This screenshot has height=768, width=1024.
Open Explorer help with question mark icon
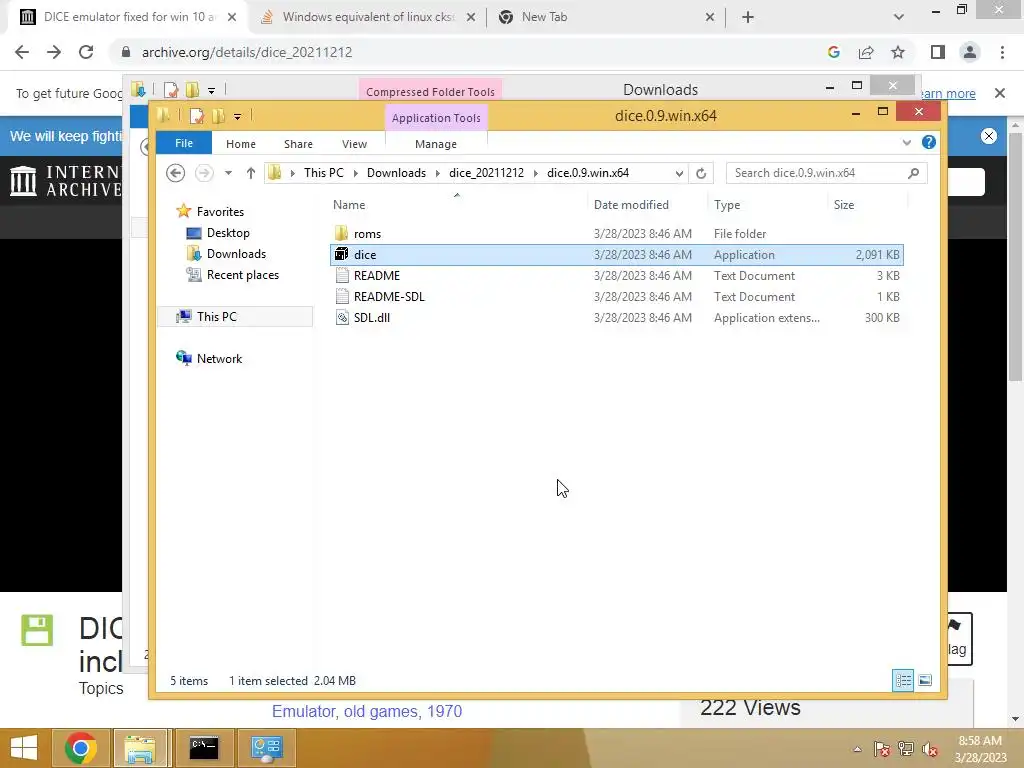coord(929,142)
